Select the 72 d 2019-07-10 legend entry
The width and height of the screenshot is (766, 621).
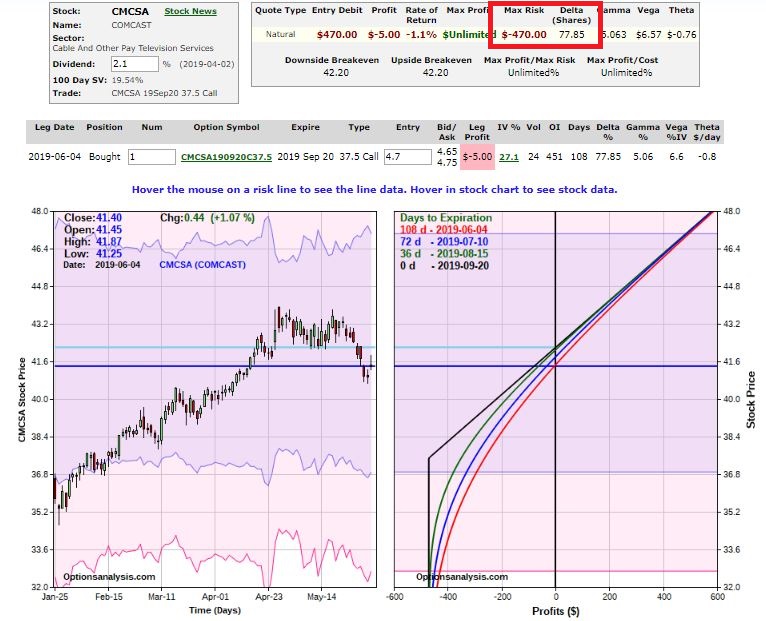click(x=444, y=242)
